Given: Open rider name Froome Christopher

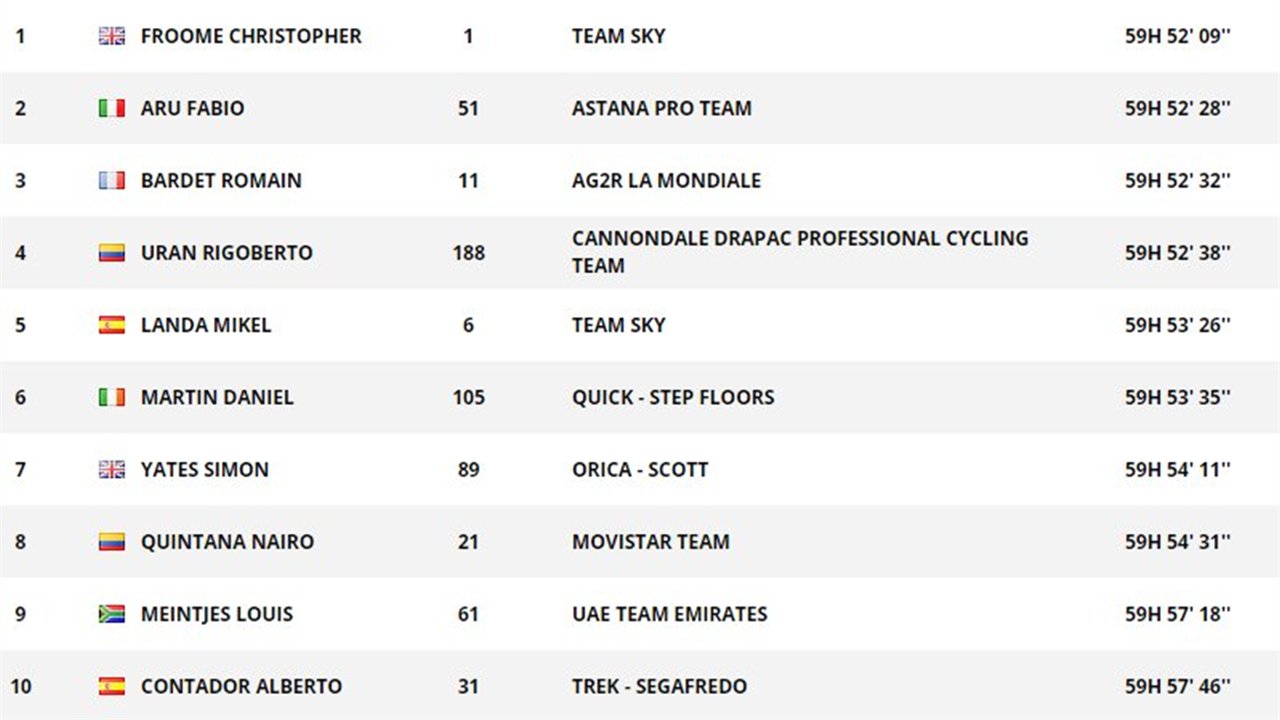Looking at the screenshot, I should [251, 36].
